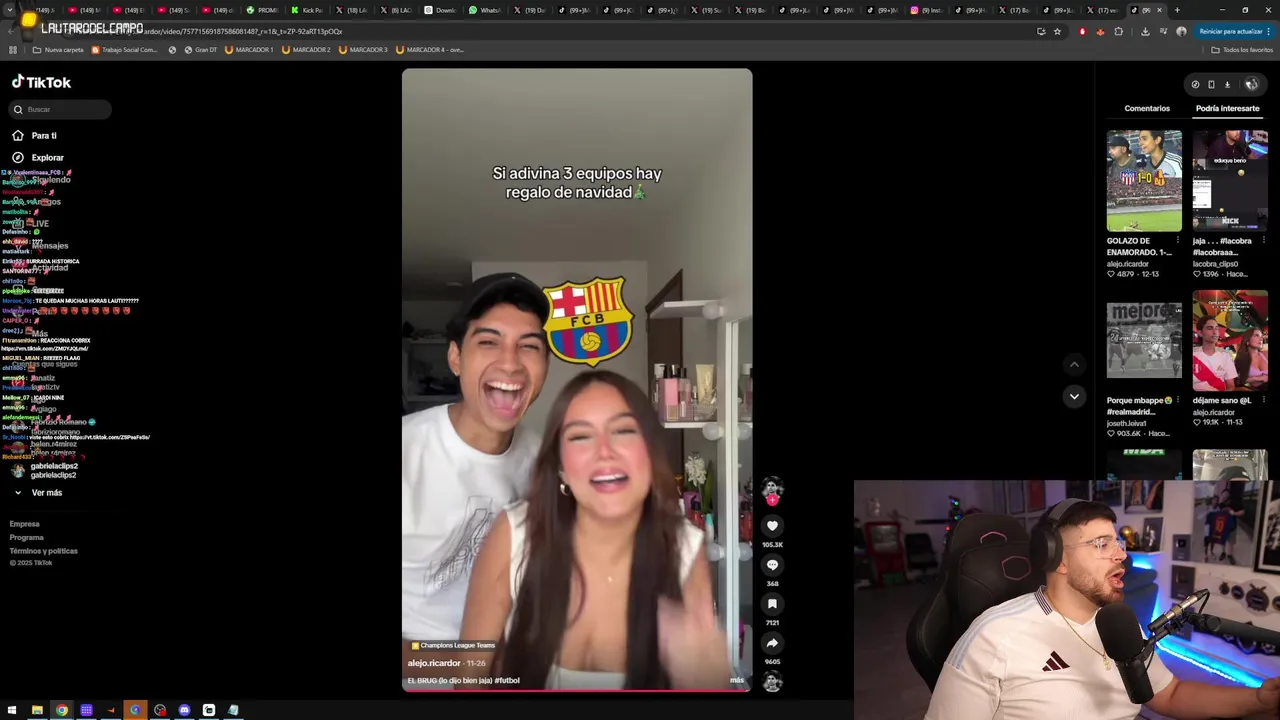Open File Explorer from taskbar
This screenshot has width=1280, height=720.
(37, 710)
